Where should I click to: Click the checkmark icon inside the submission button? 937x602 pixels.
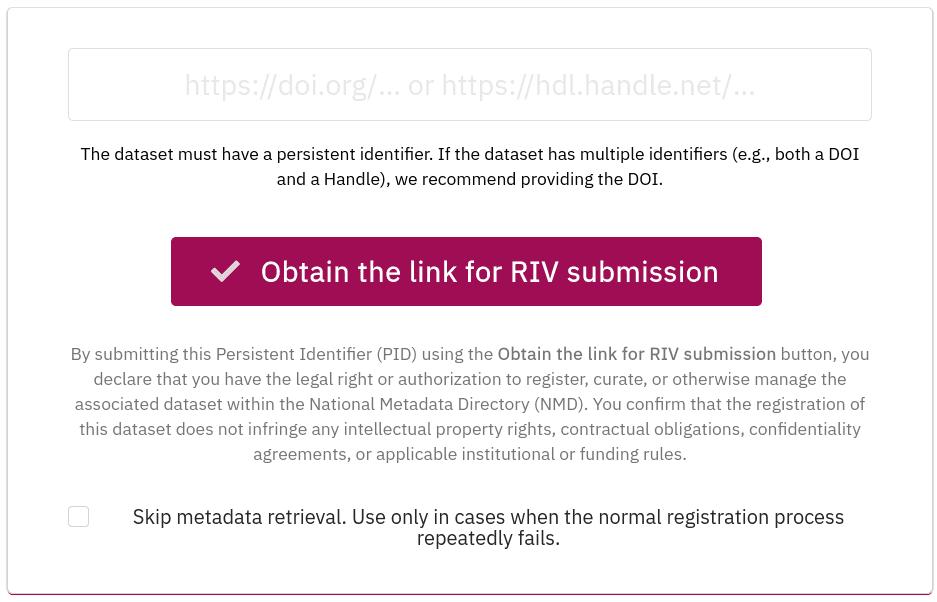(x=224, y=270)
